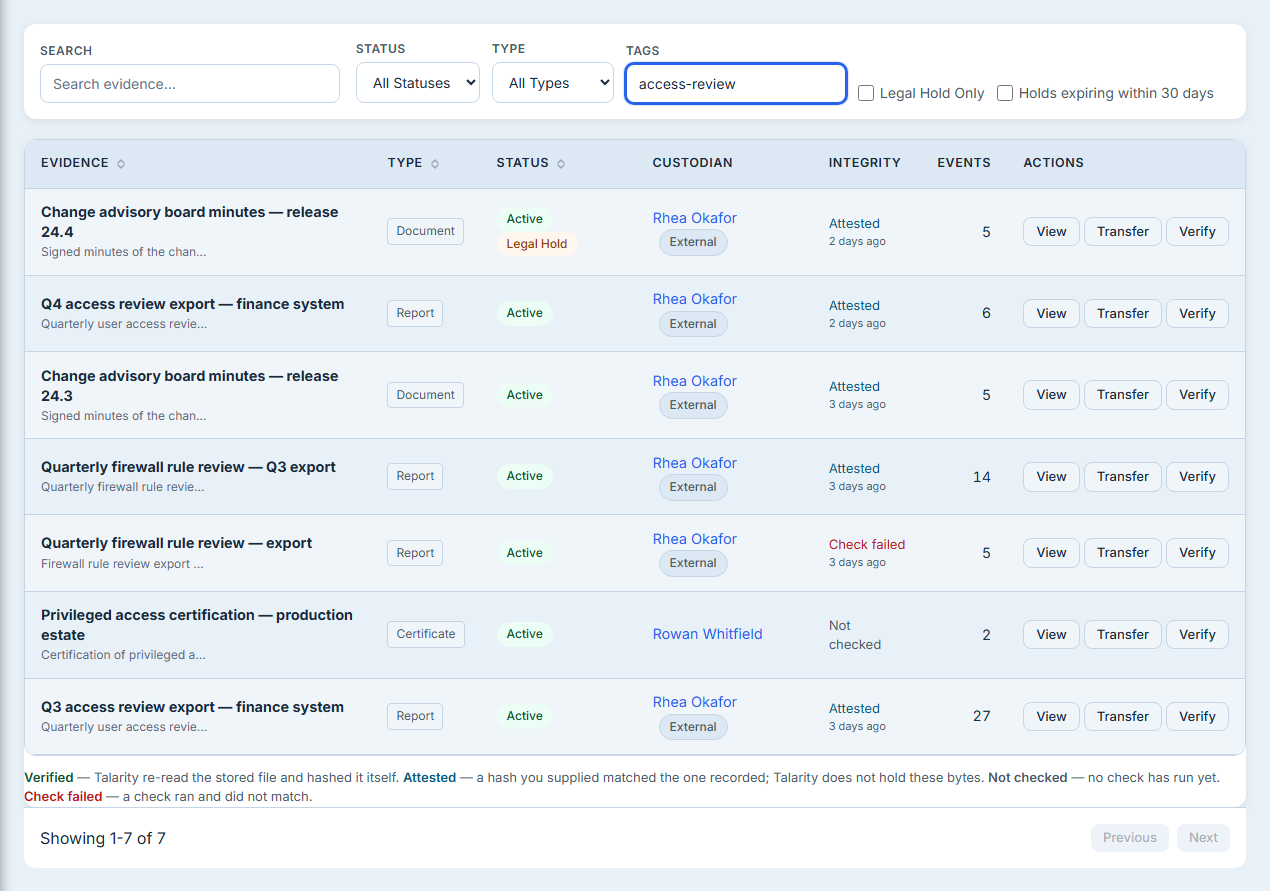Select title Q3 access review export — finance system
This screenshot has width=1270, height=891.
click(192, 707)
